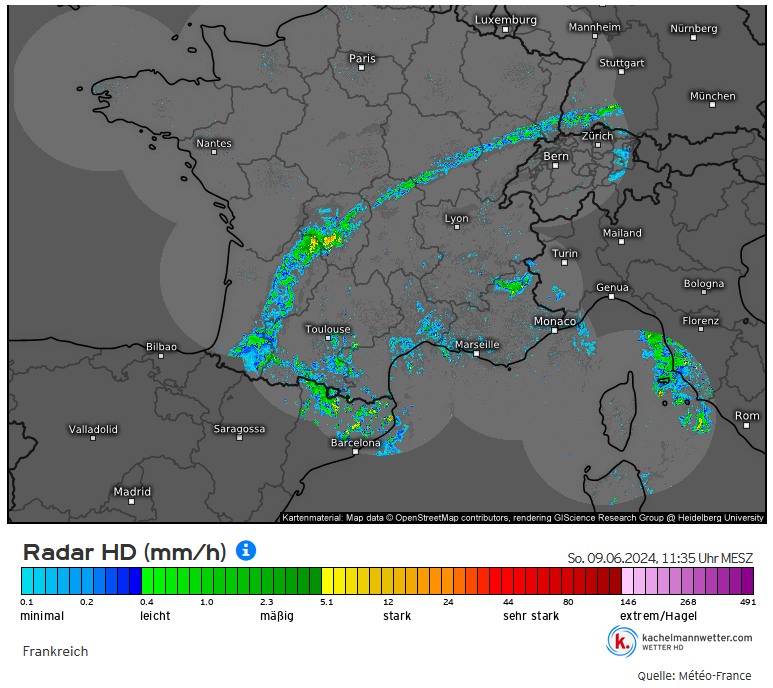Image resolution: width=773 pixels, height=688 pixels.
Task: Click the OpenStreetMap attribution text
Action: point(523,518)
